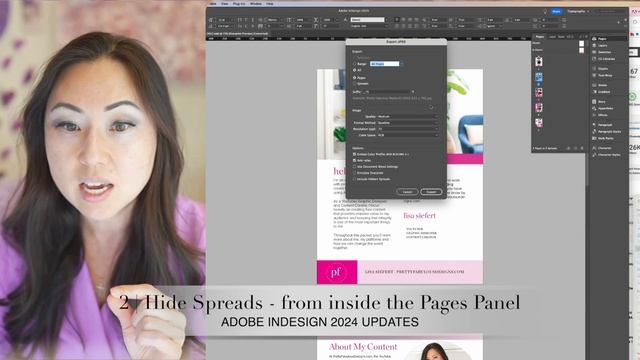The height and width of the screenshot is (360, 640).
Task: Open the Character panel in the dock
Action: point(604,148)
